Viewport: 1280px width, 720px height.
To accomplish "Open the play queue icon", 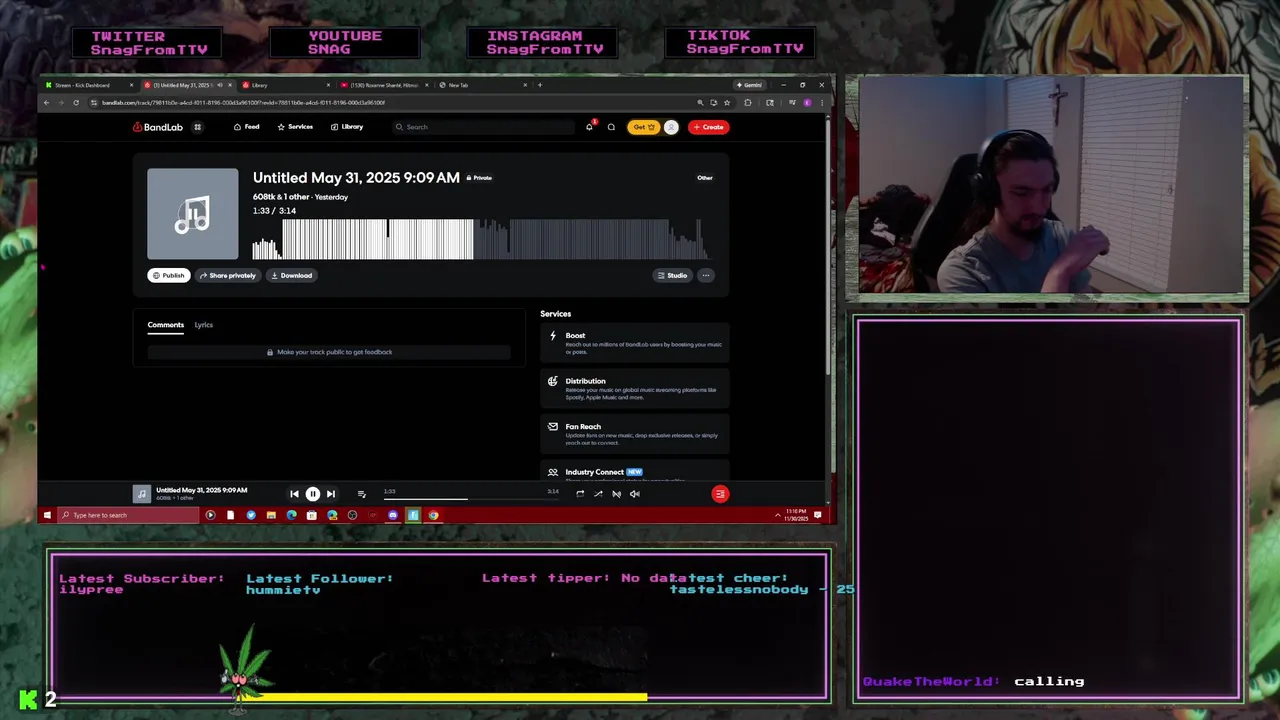I will pyautogui.click(x=361, y=494).
